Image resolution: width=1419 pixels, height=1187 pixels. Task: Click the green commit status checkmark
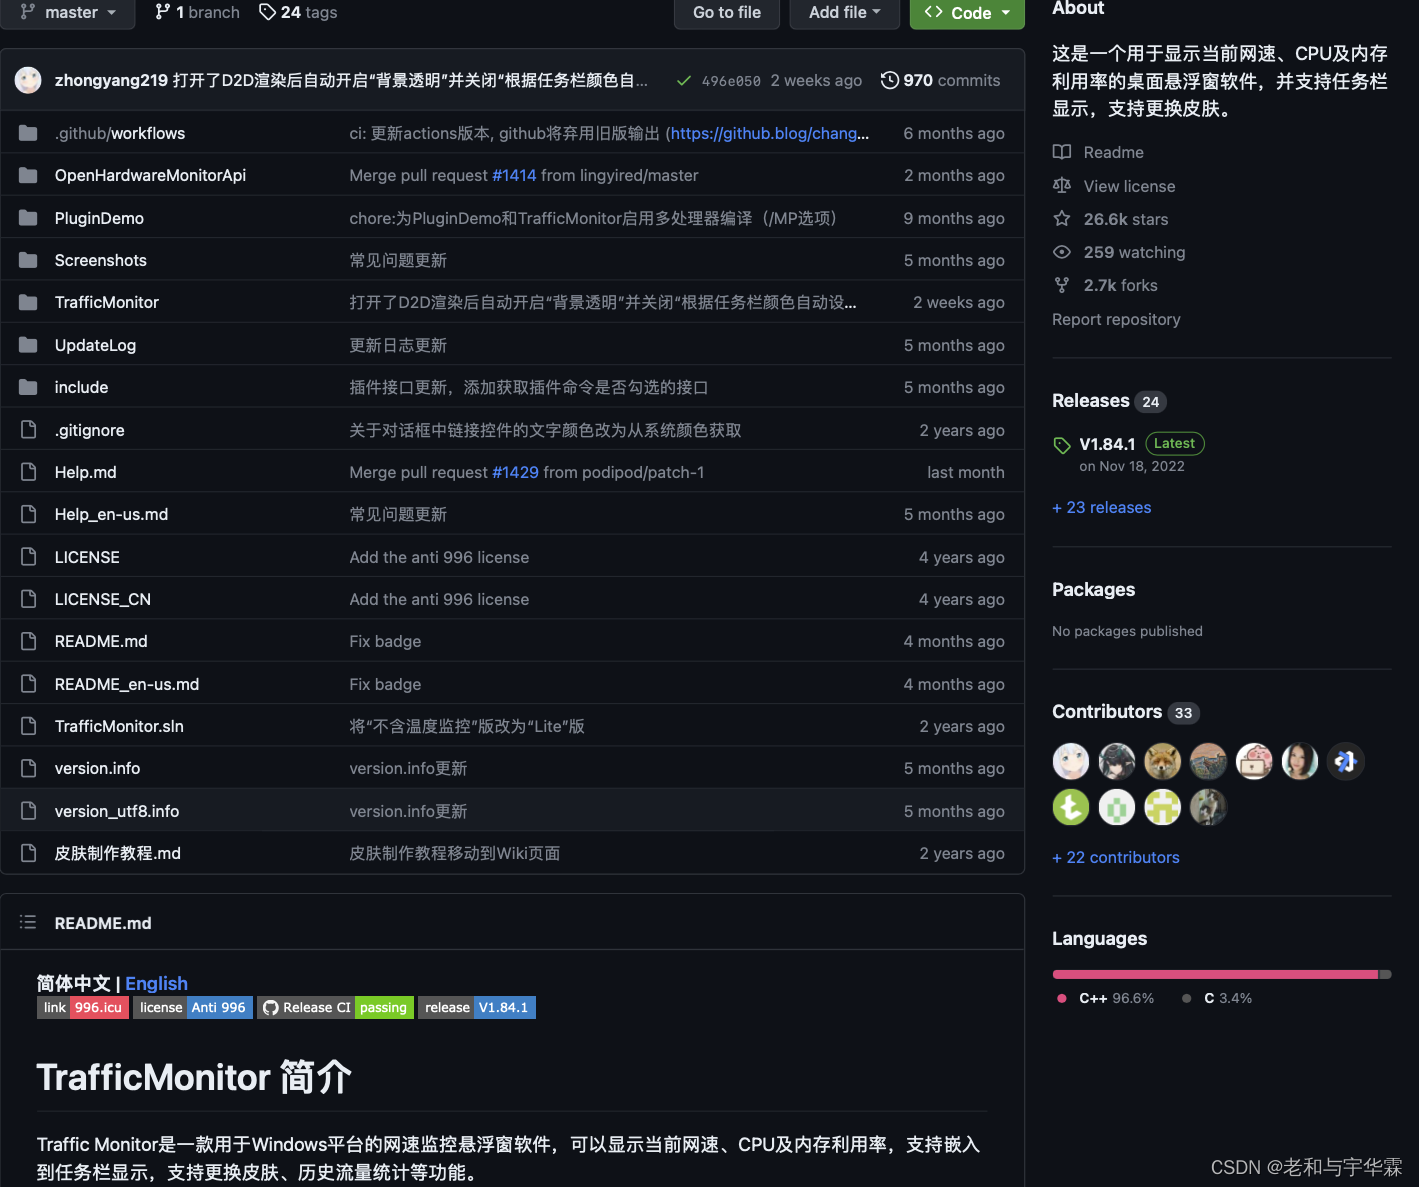(x=683, y=81)
